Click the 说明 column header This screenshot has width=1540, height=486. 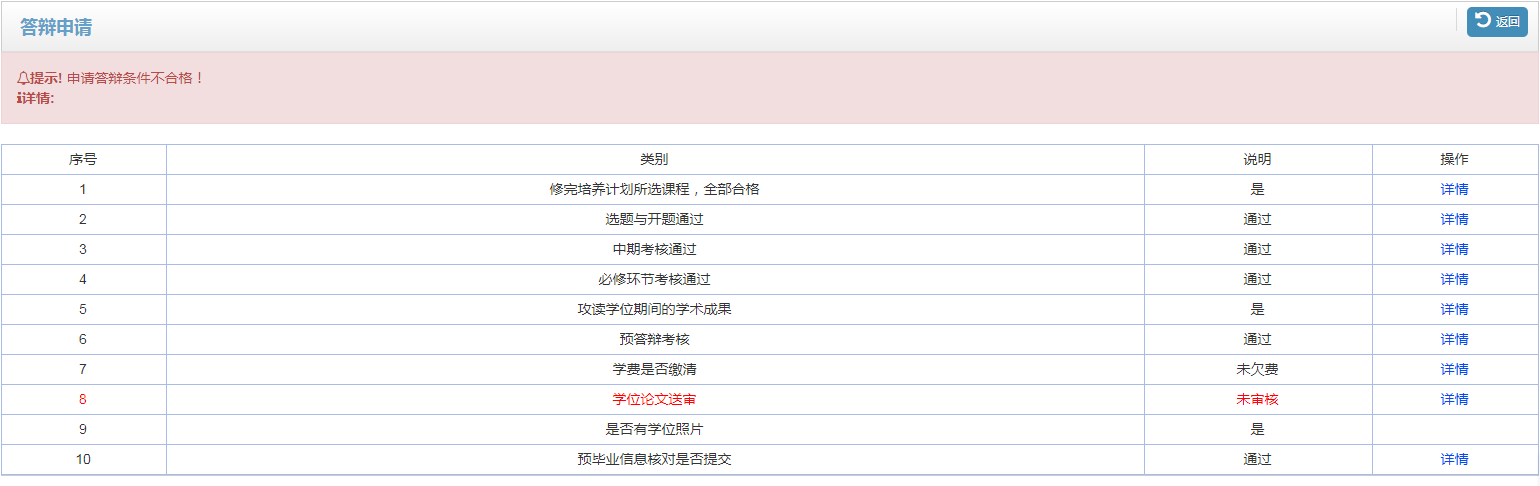point(1257,159)
